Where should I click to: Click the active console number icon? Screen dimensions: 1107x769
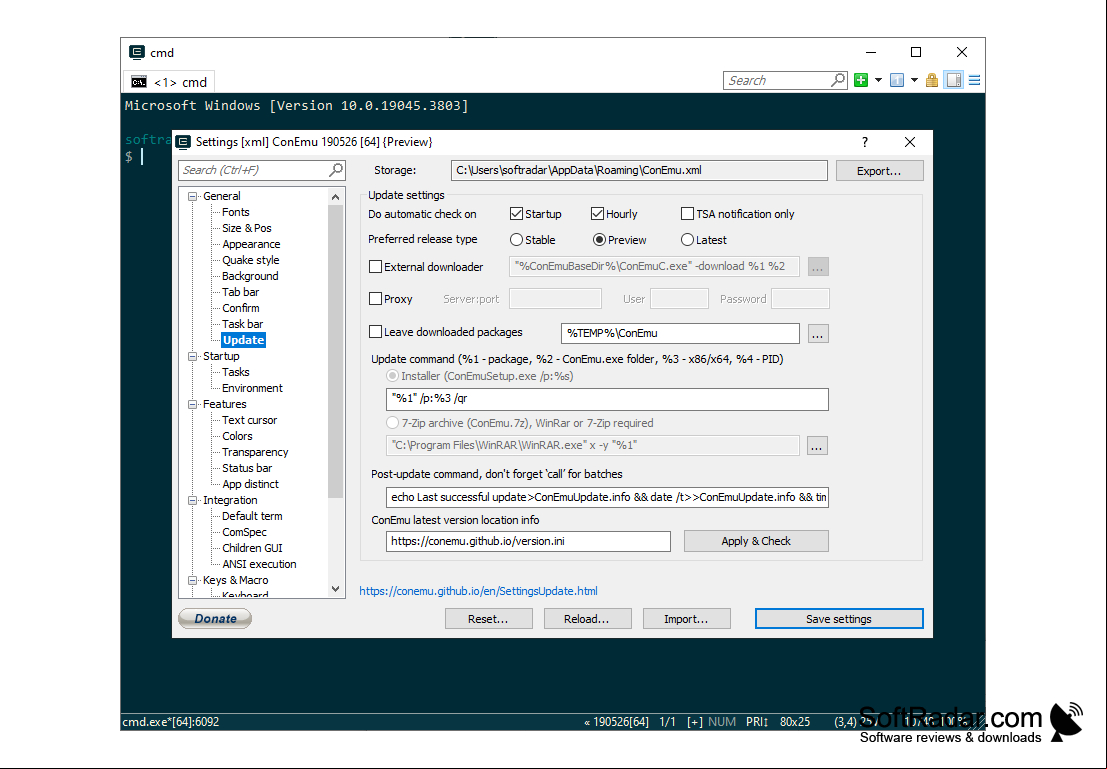coord(897,81)
